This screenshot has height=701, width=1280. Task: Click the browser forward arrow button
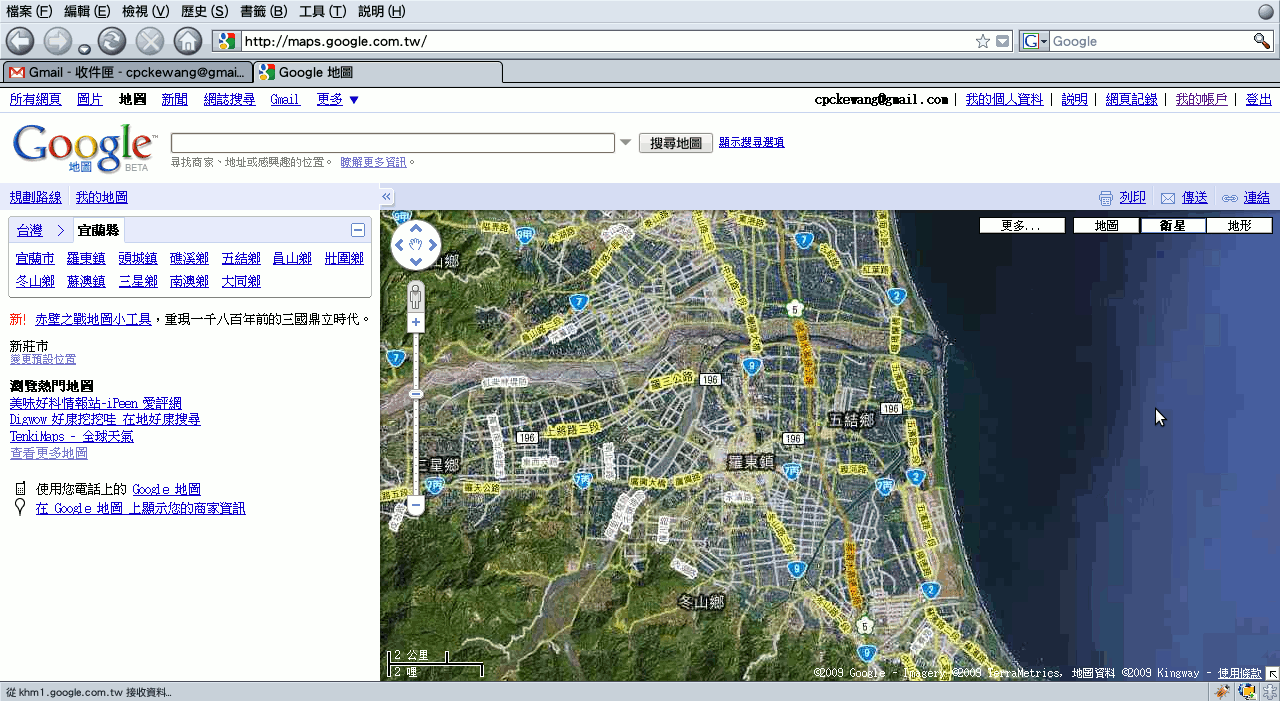coord(58,41)
